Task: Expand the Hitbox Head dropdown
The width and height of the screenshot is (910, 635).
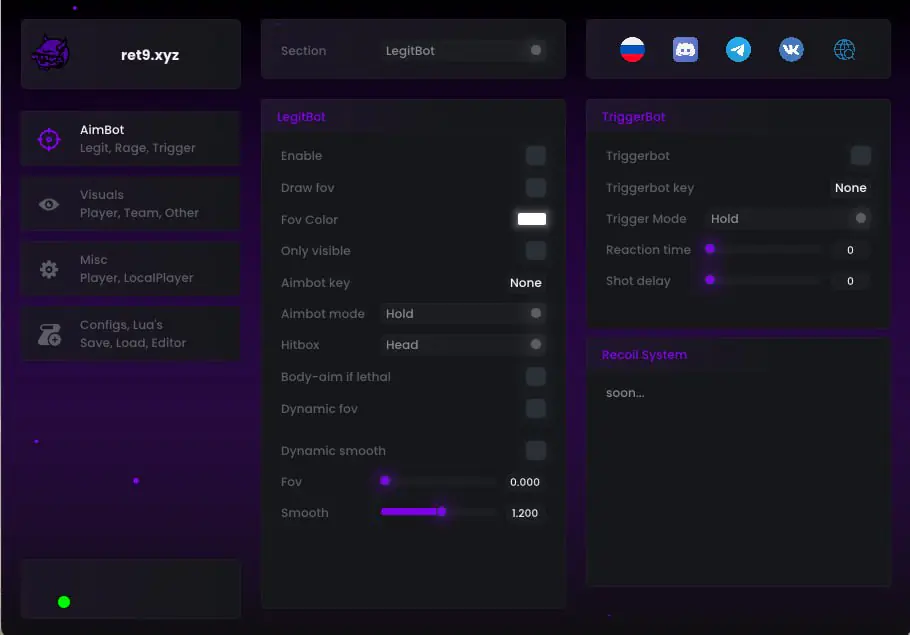Action: pyautogui.click(x=463, y=345)
